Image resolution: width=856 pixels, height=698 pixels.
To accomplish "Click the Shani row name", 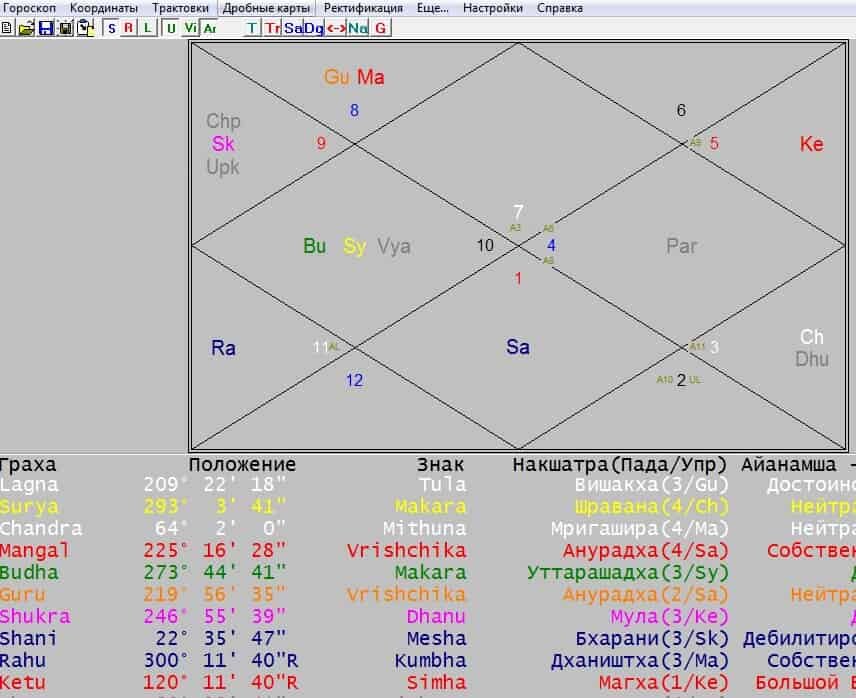I will (29, 638).
